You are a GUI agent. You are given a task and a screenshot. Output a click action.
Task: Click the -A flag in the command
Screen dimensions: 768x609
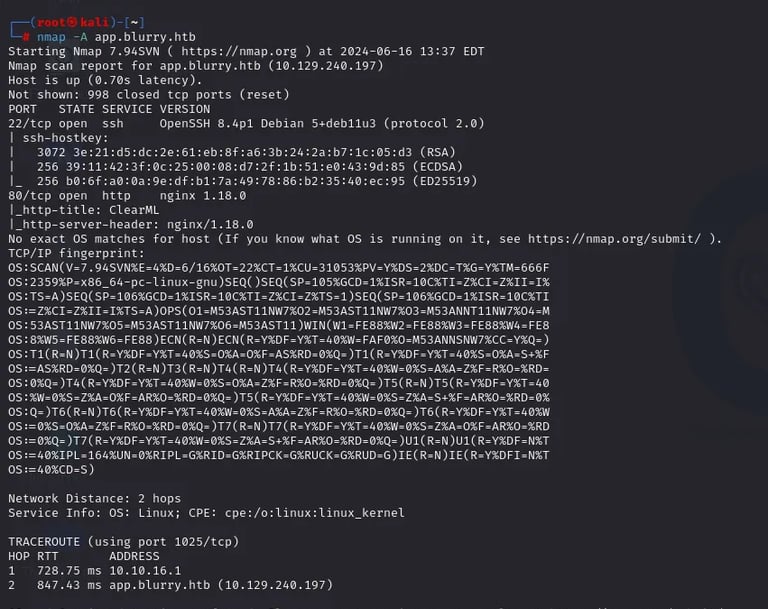click(83, 36)
